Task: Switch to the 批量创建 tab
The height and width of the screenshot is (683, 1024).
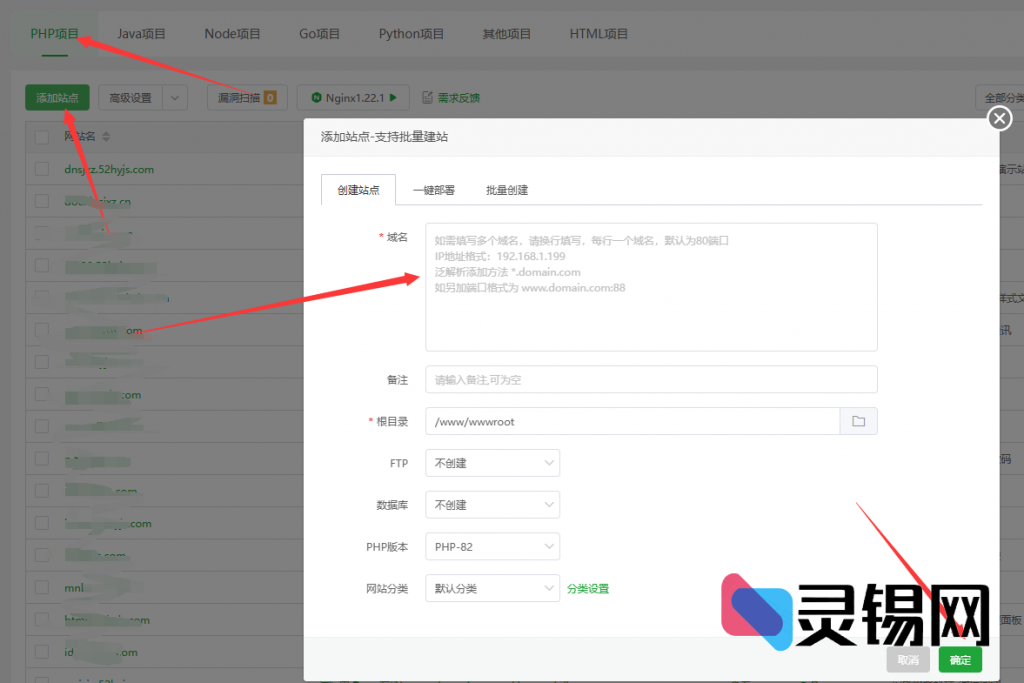Action: [x=507, y=190]
